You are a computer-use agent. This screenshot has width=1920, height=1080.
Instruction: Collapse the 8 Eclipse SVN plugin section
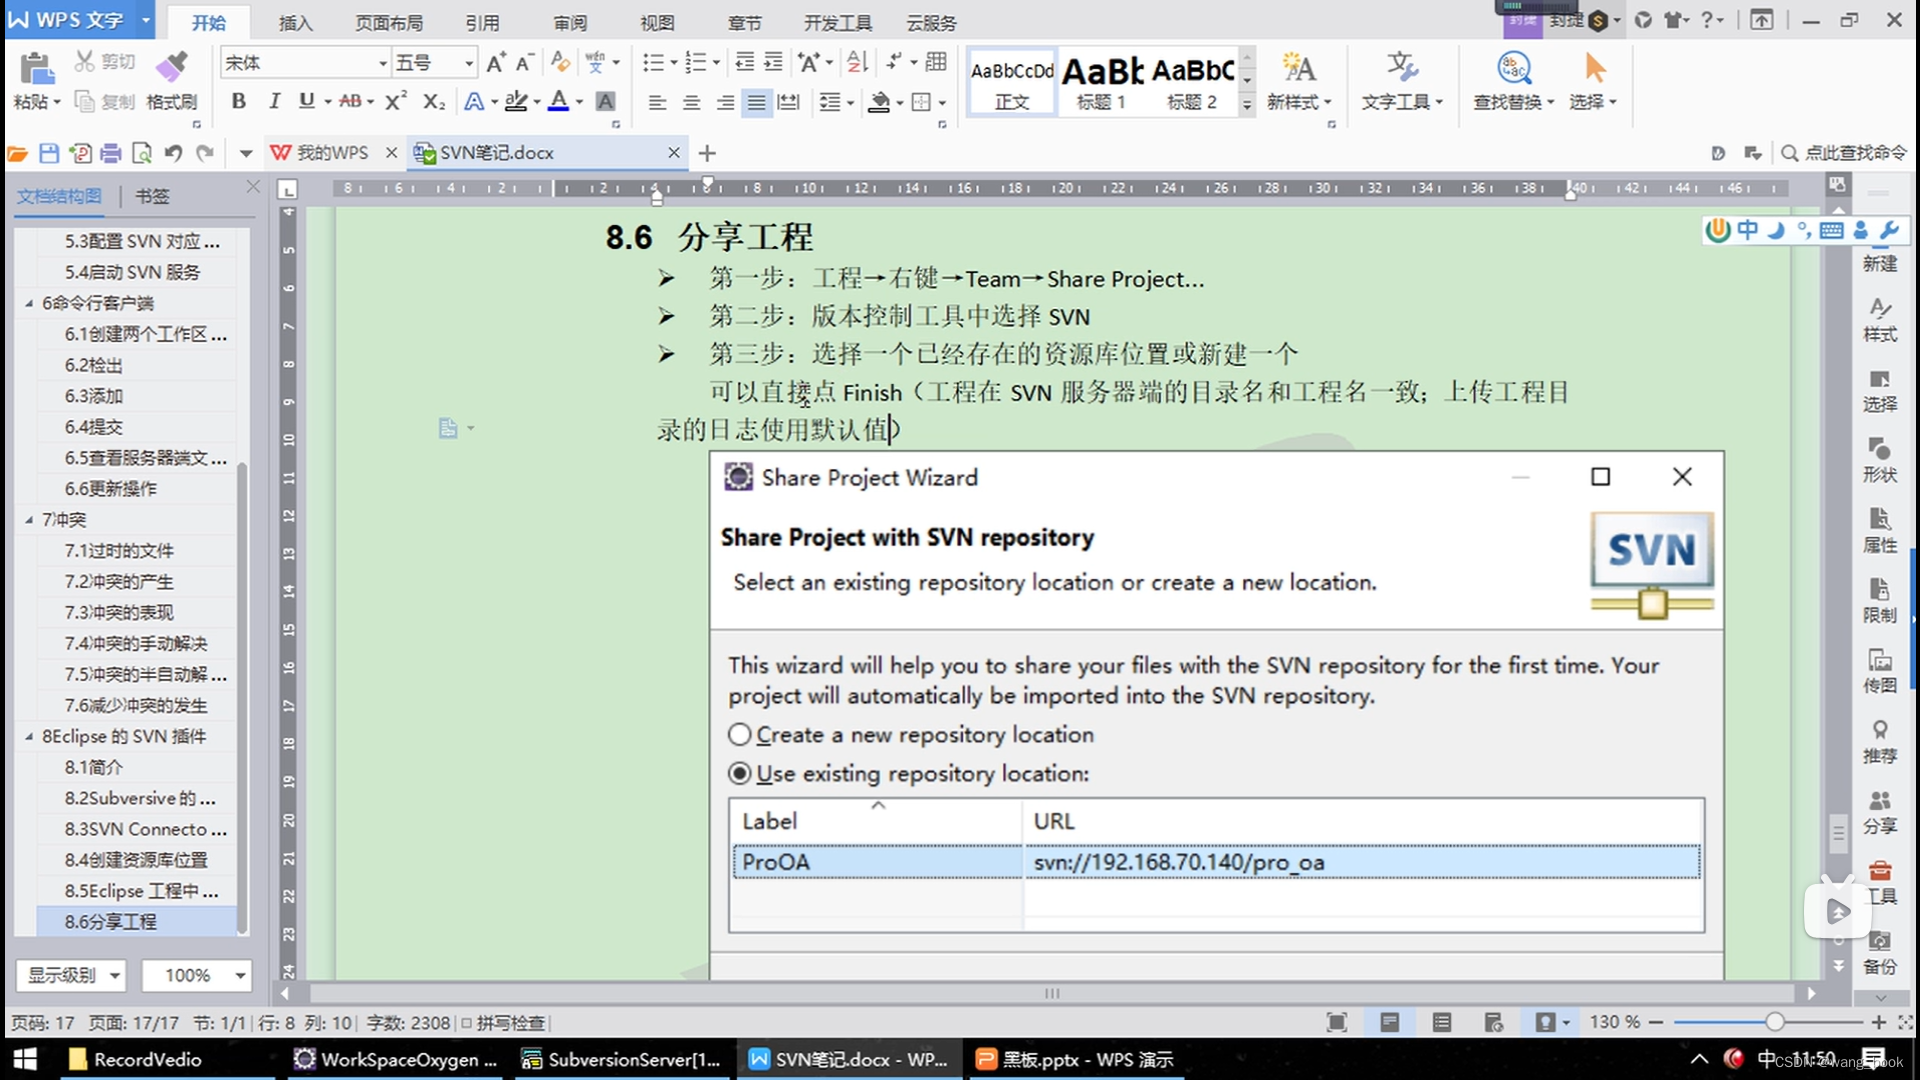[x=29, y=736]
